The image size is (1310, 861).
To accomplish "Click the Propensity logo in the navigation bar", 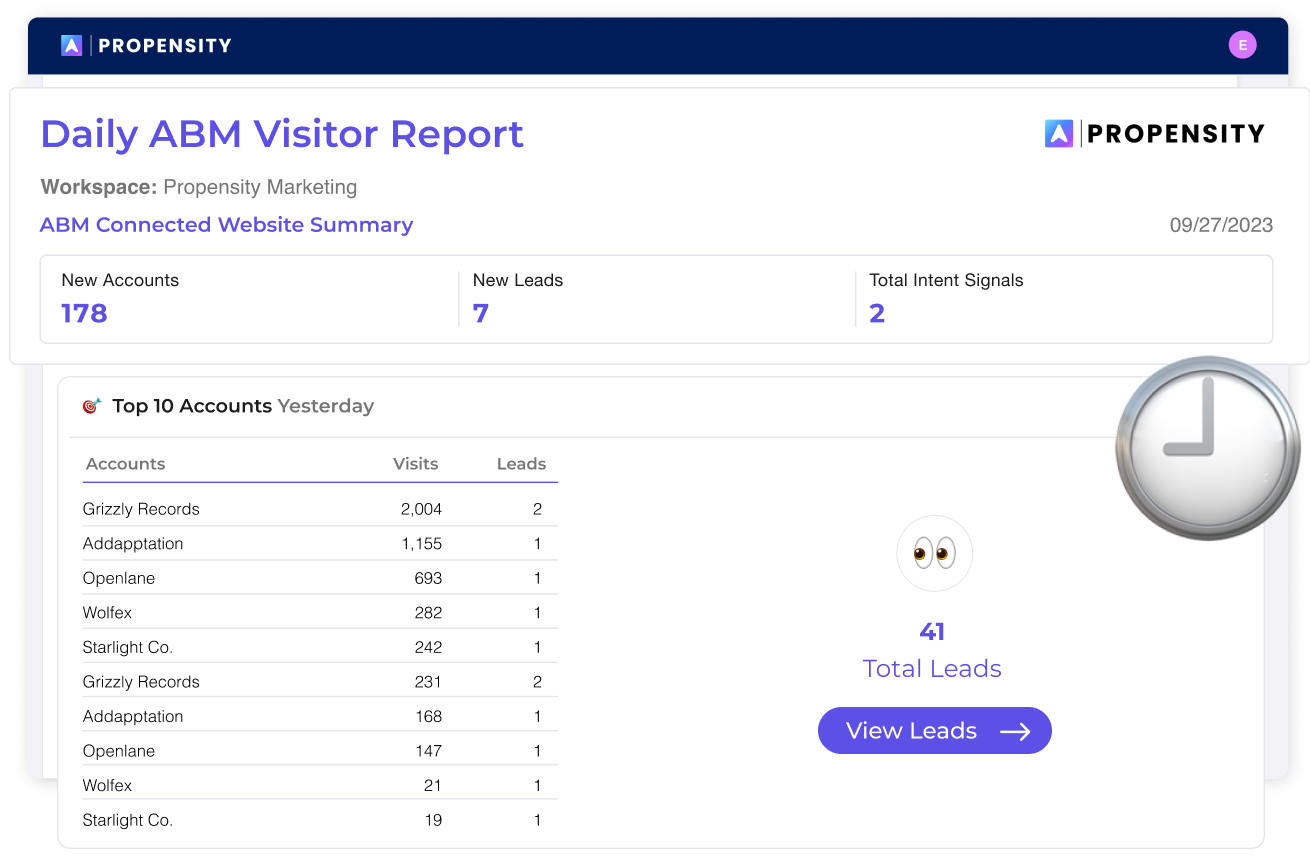I will 147,44.
